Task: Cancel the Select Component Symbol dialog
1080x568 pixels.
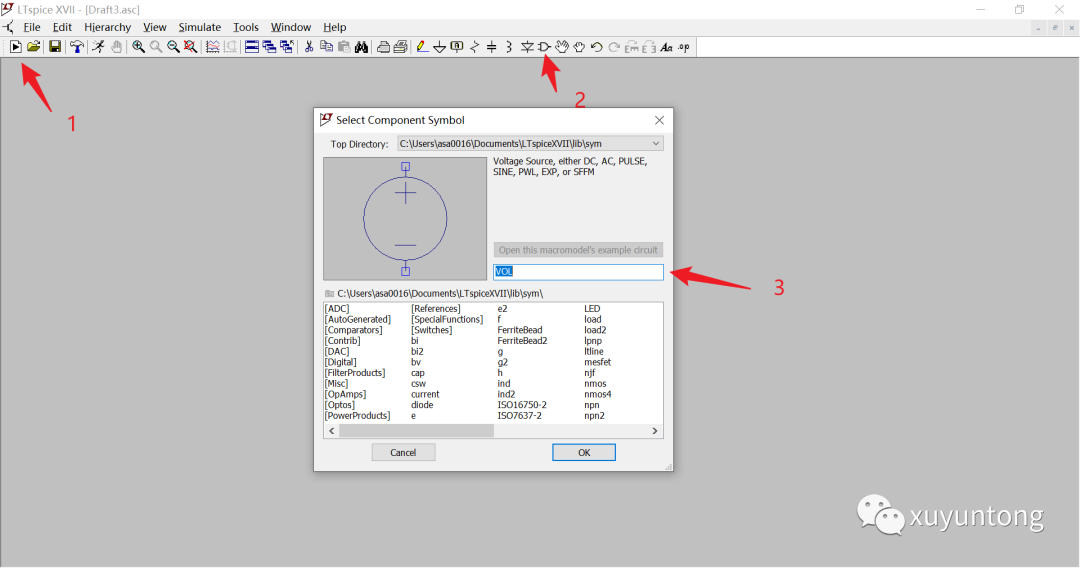Action: [x=403, y=452]
